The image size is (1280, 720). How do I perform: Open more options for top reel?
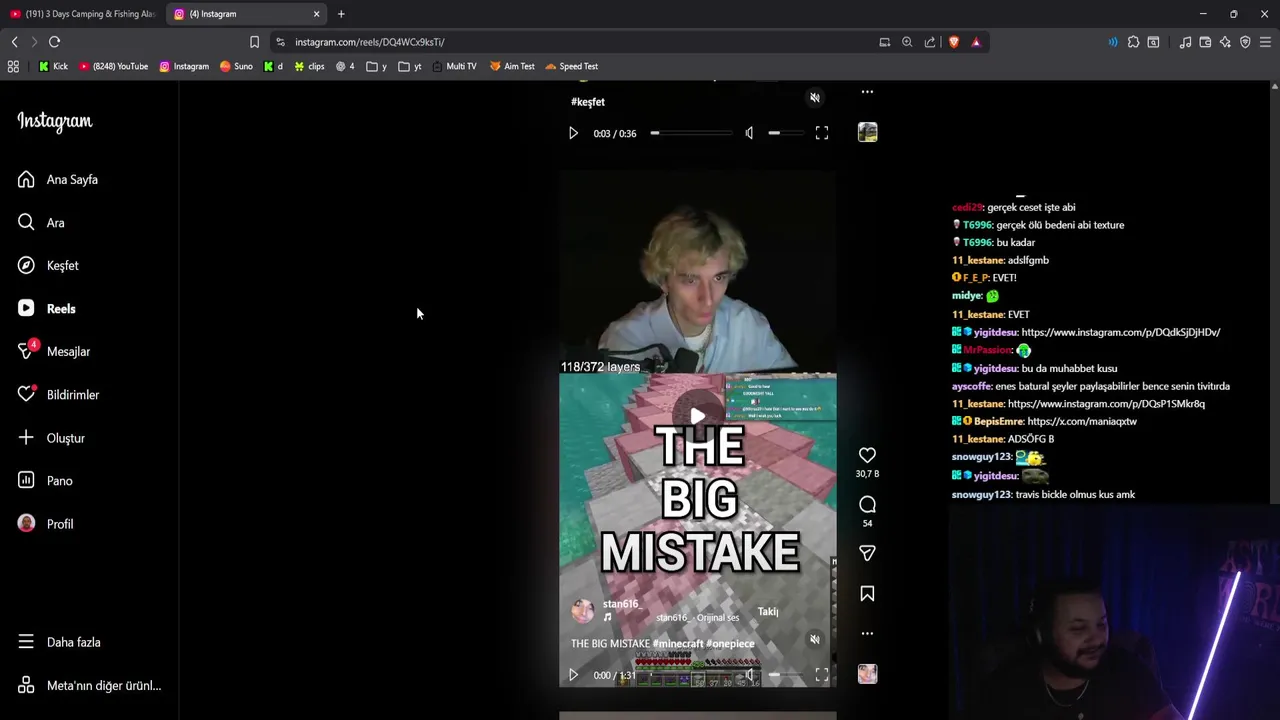coord(867,92)
